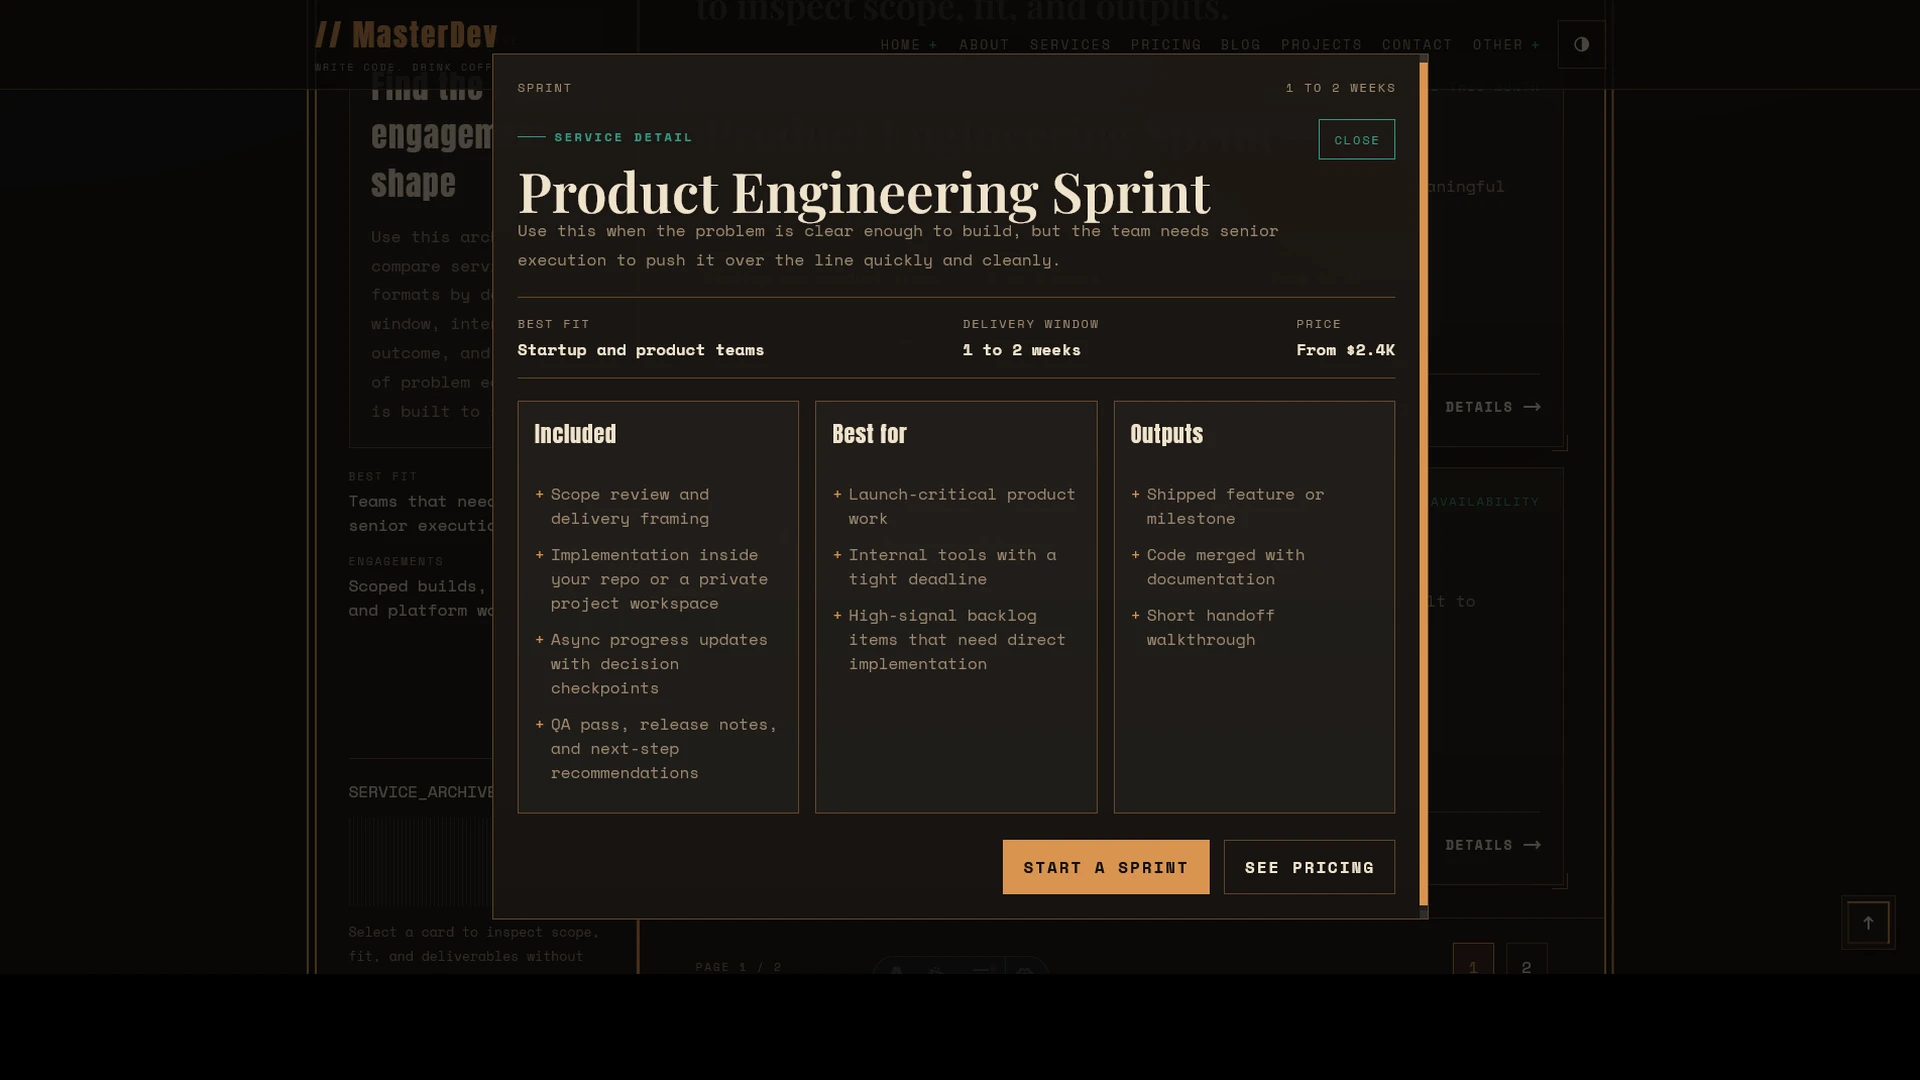Screen dimensions: 1920x1080
Task: Click the modal's orange scrollbar
Action: (x=1424, y=485)
